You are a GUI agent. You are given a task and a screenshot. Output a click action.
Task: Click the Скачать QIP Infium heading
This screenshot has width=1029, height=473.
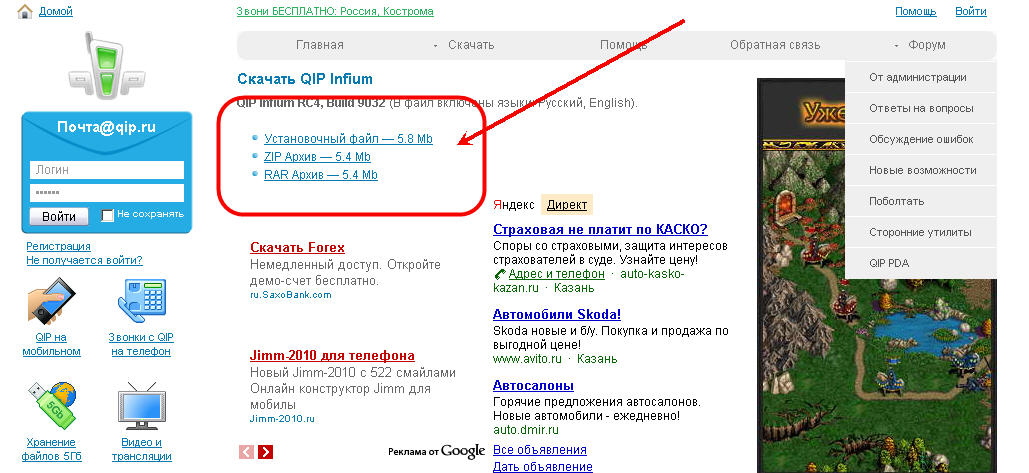click(x=304, y=79)
